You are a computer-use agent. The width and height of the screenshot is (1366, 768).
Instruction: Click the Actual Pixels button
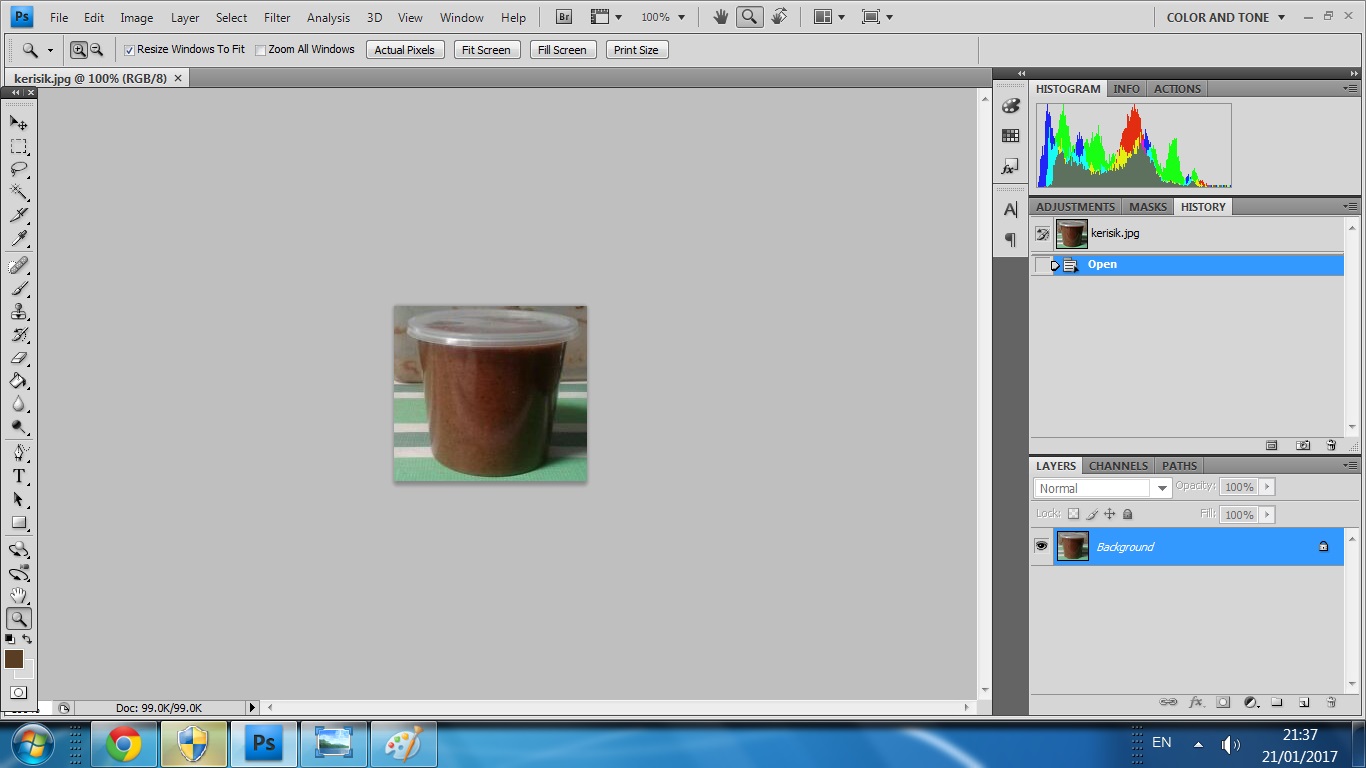point(404,50)
